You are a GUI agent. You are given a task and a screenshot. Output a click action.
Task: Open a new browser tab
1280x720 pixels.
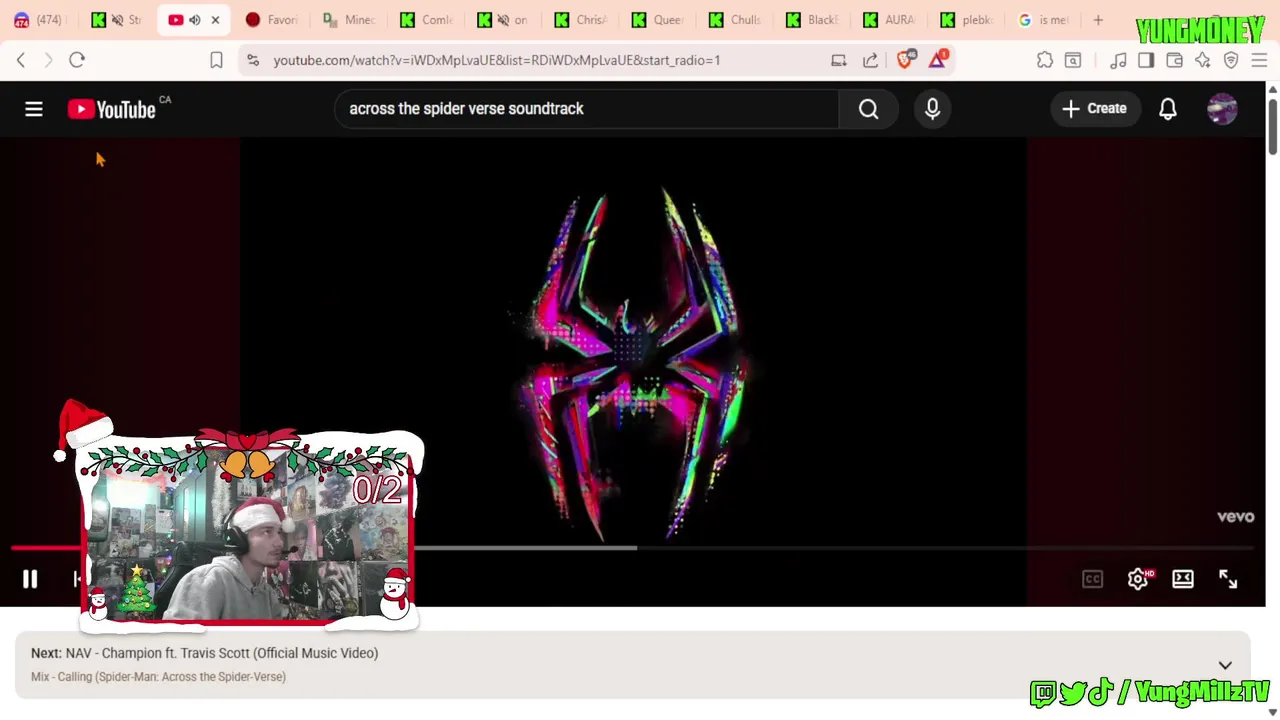(x=1098, y=20)
